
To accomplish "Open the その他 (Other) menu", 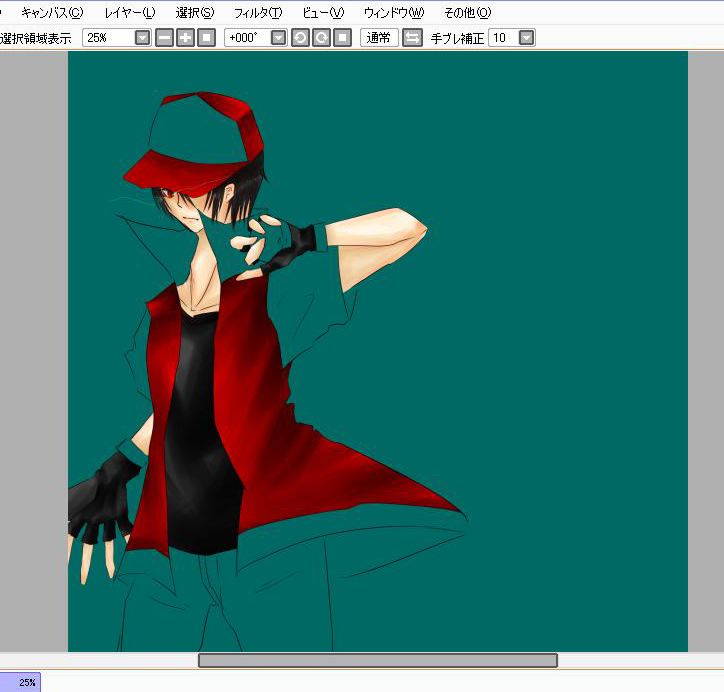I will point(466,13).
